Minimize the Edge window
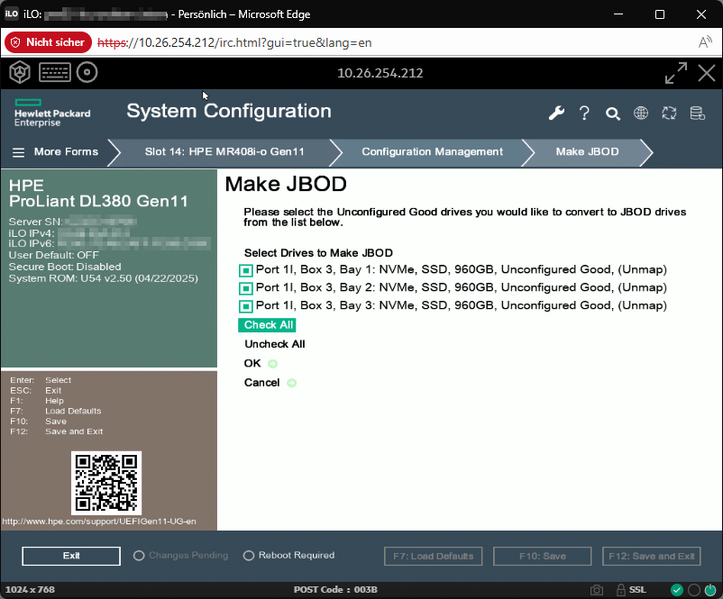This screenshot has width=723, height=599. point(618,14)
